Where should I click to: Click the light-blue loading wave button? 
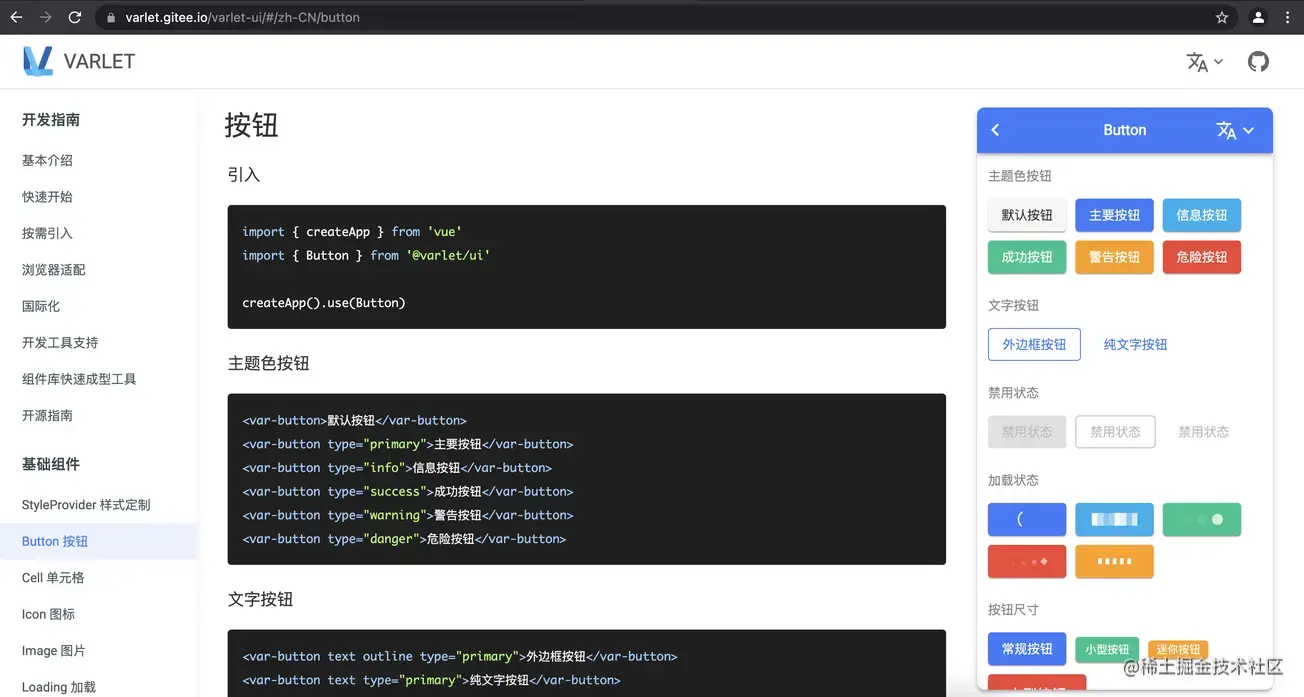click(x=1114, y=519)
